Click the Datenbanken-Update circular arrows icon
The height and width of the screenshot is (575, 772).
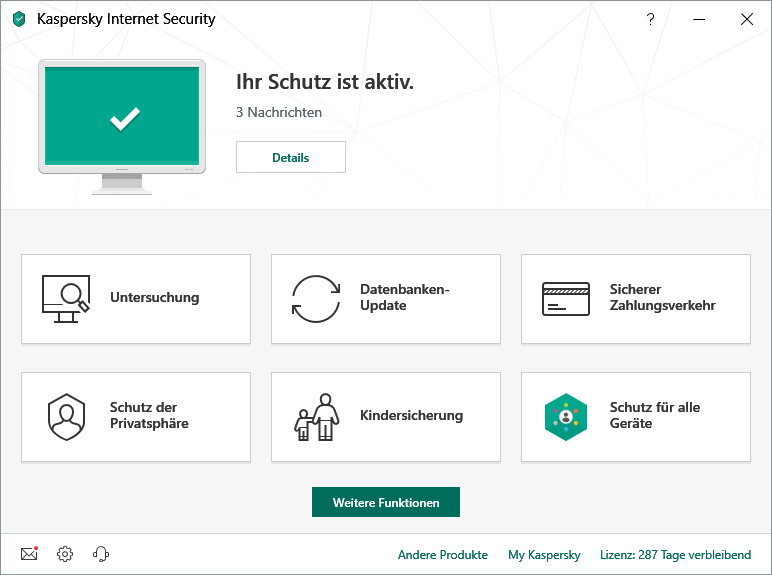coord(316,298)
